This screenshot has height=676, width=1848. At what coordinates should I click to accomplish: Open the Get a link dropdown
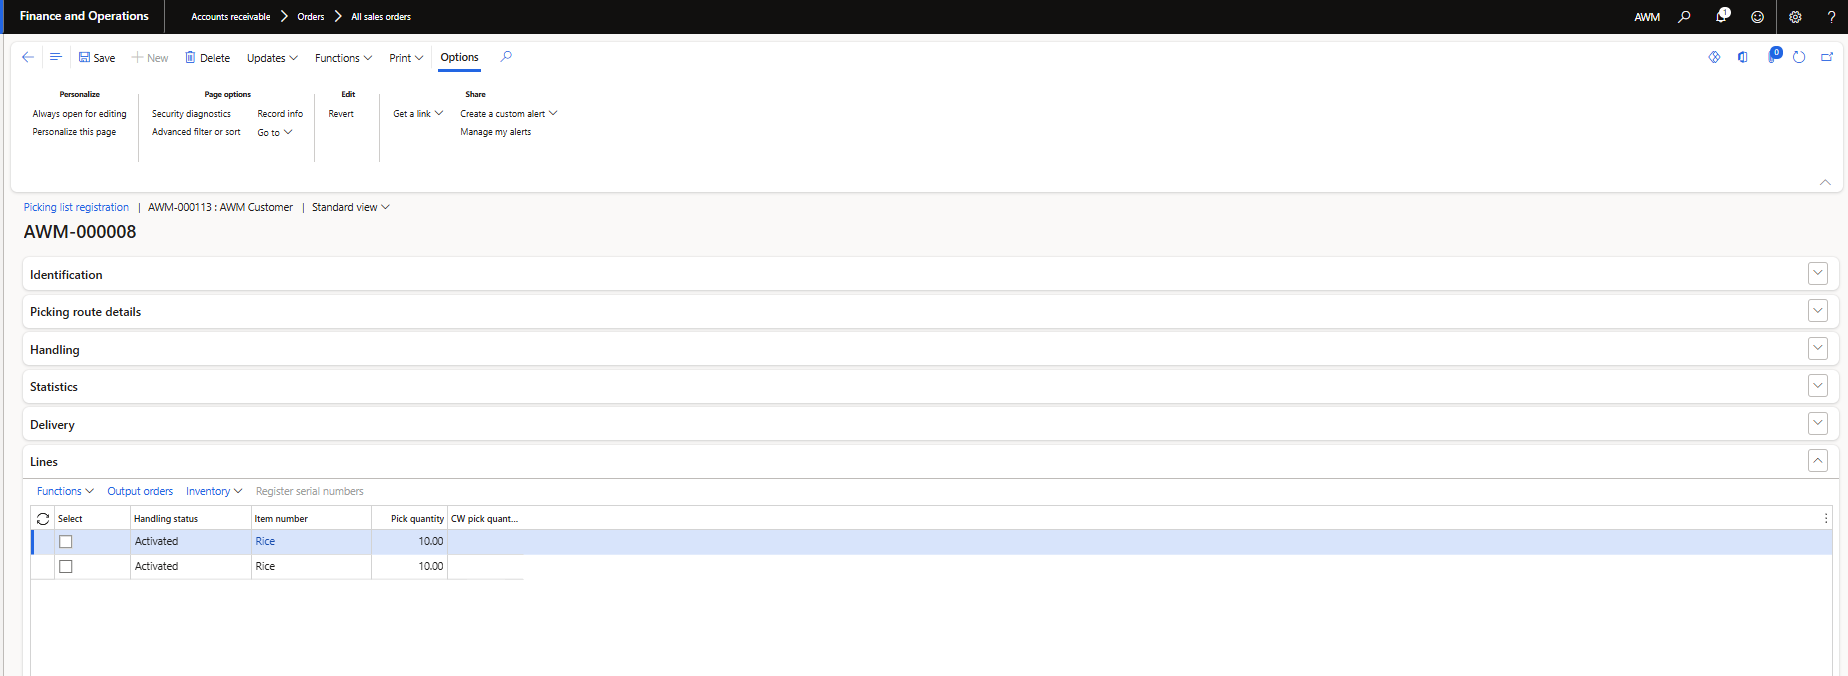point(418,114)
